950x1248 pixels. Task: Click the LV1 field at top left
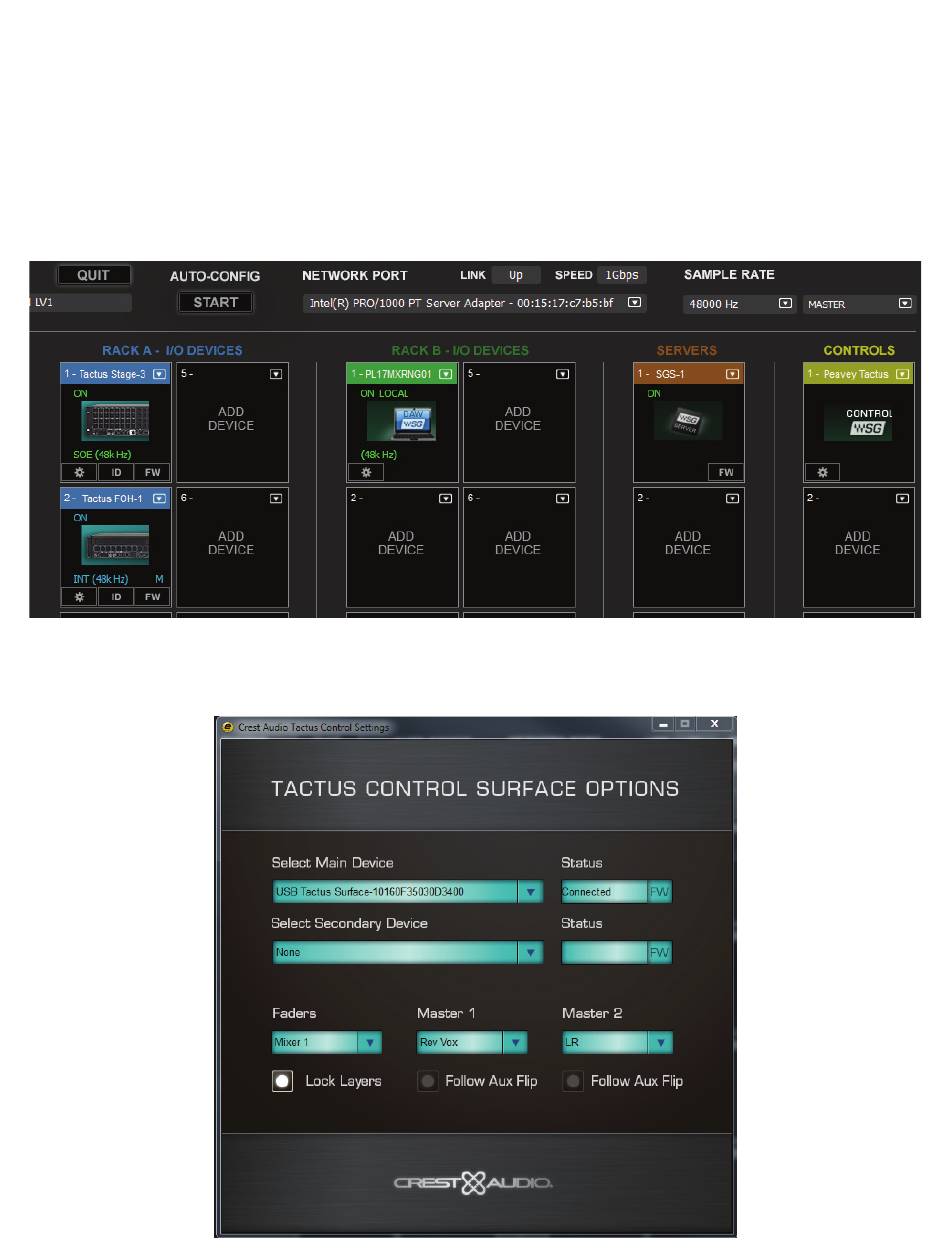click(81, 303)
